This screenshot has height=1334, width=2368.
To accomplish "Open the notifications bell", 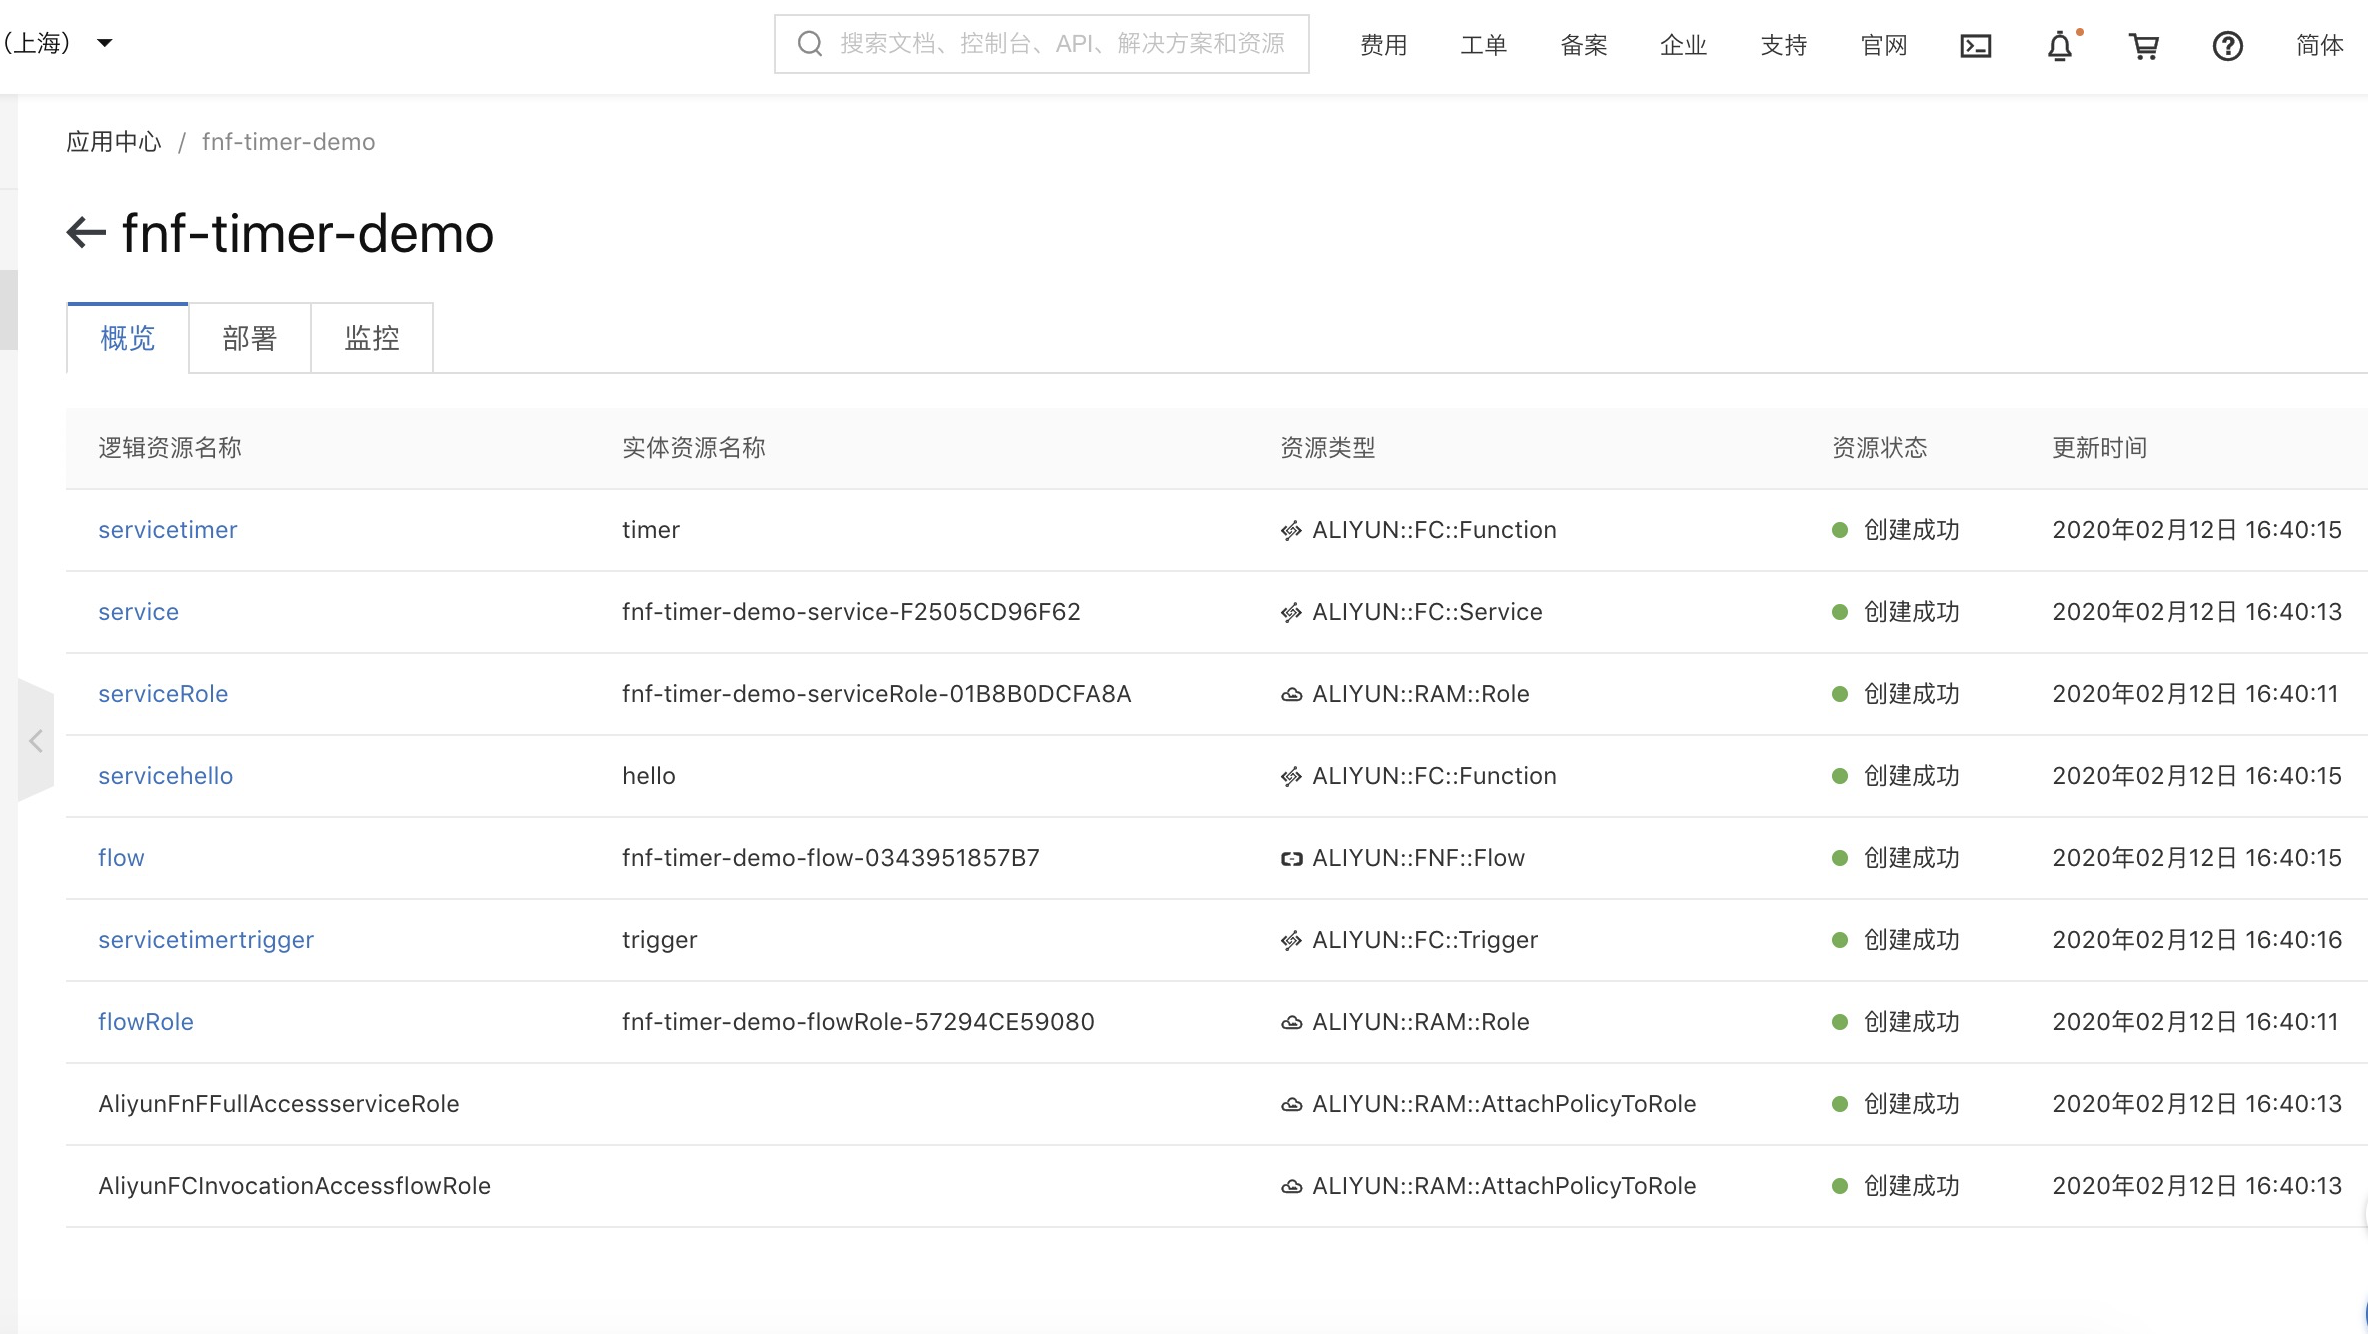I will 2060,46.
